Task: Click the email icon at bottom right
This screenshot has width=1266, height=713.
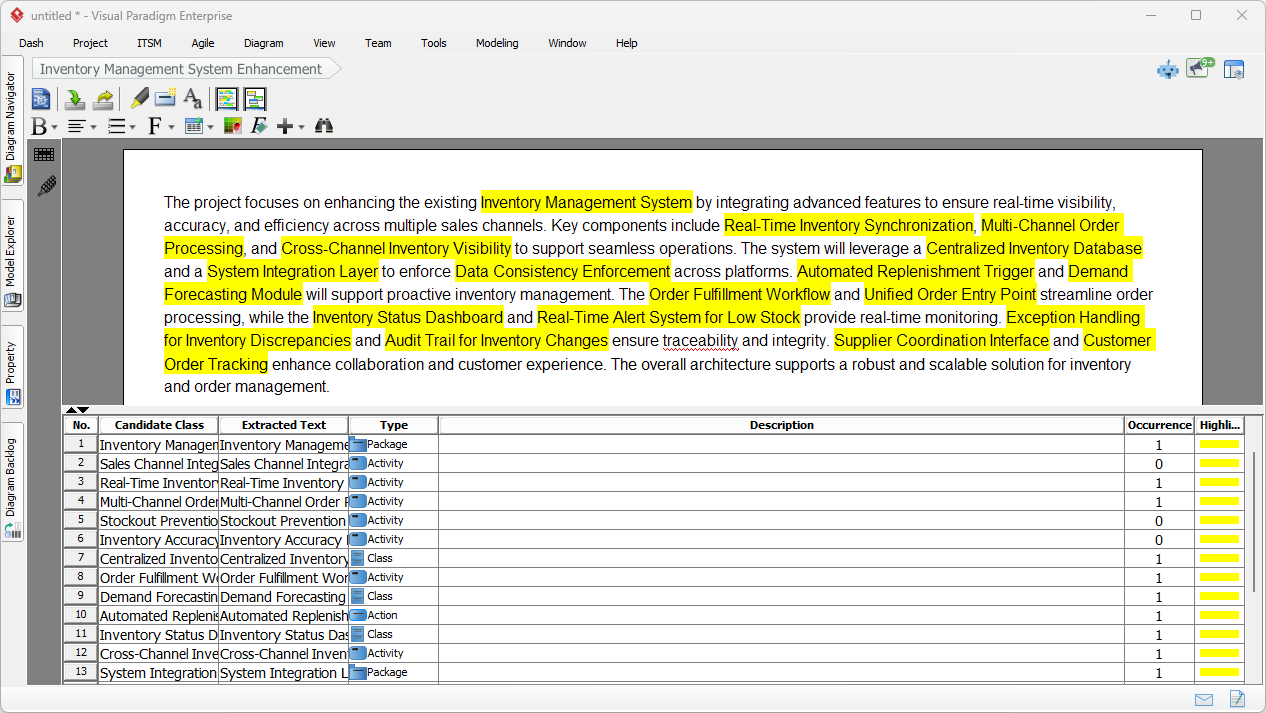Action: pyautogui.click(x=1203, y=699)
